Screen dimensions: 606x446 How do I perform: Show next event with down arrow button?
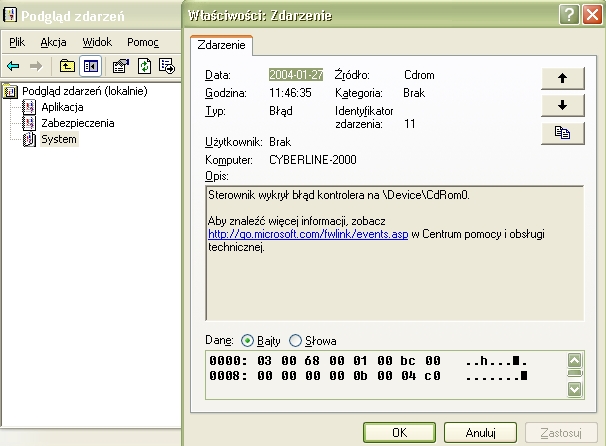point(563,105)
